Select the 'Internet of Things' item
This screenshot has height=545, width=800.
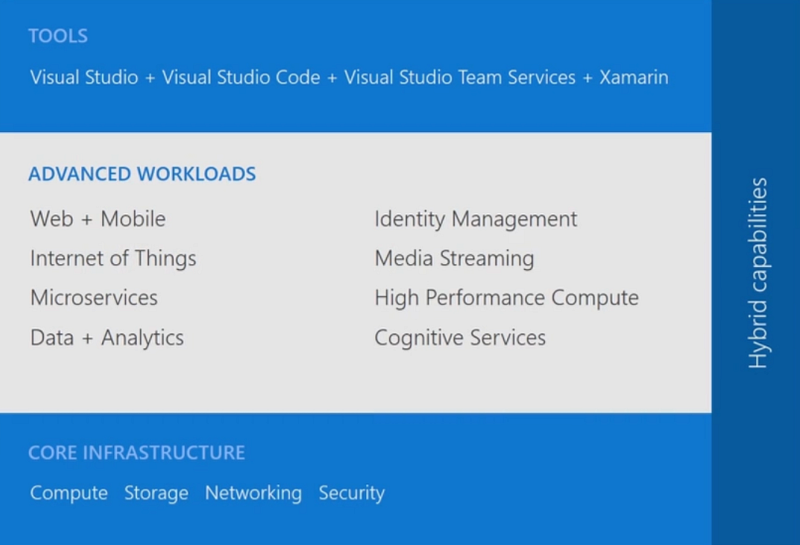pos(113,258)
